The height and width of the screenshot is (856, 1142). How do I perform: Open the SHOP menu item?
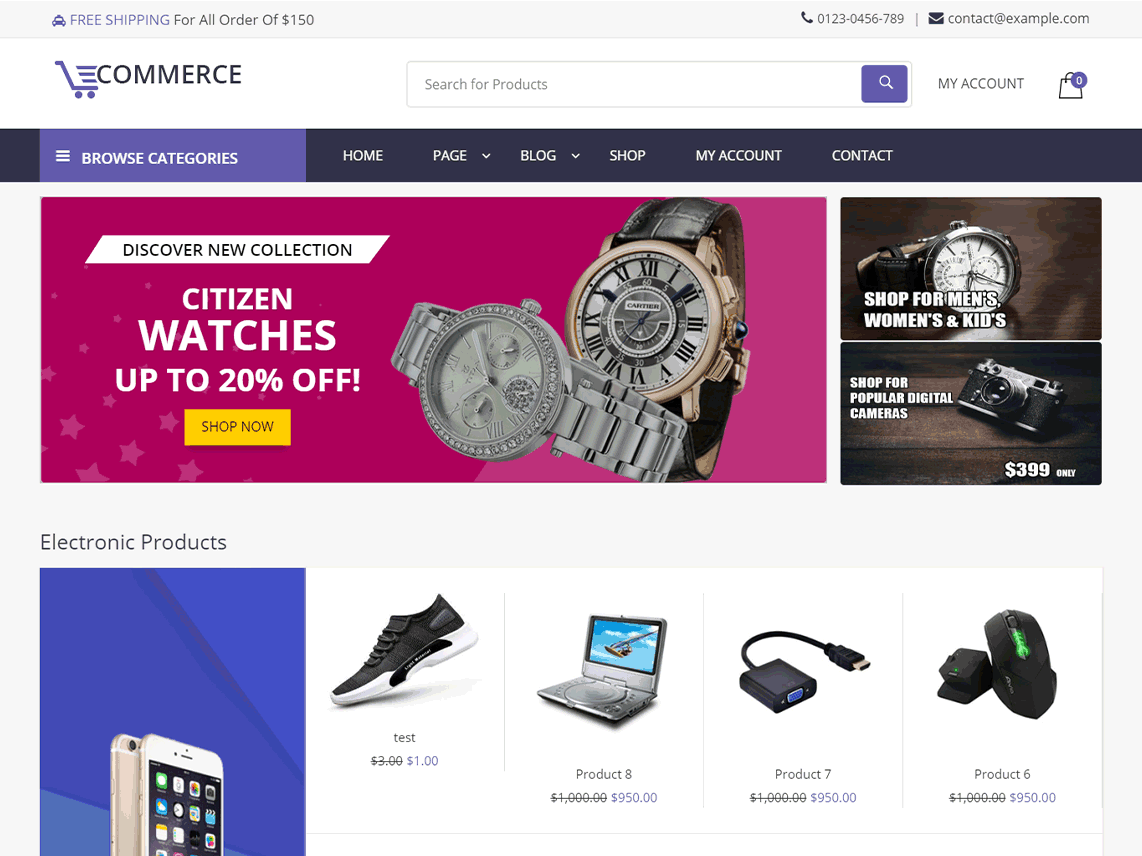click(x=627, y=156)
